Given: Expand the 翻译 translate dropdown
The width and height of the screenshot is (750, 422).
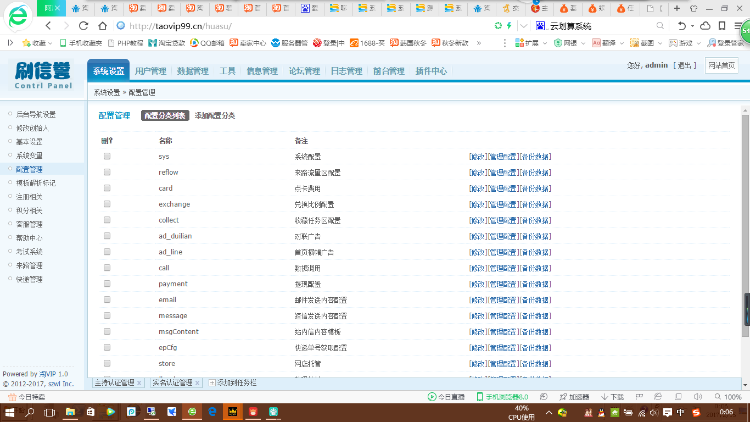Looking at the screenshot, I should point(622,43).
